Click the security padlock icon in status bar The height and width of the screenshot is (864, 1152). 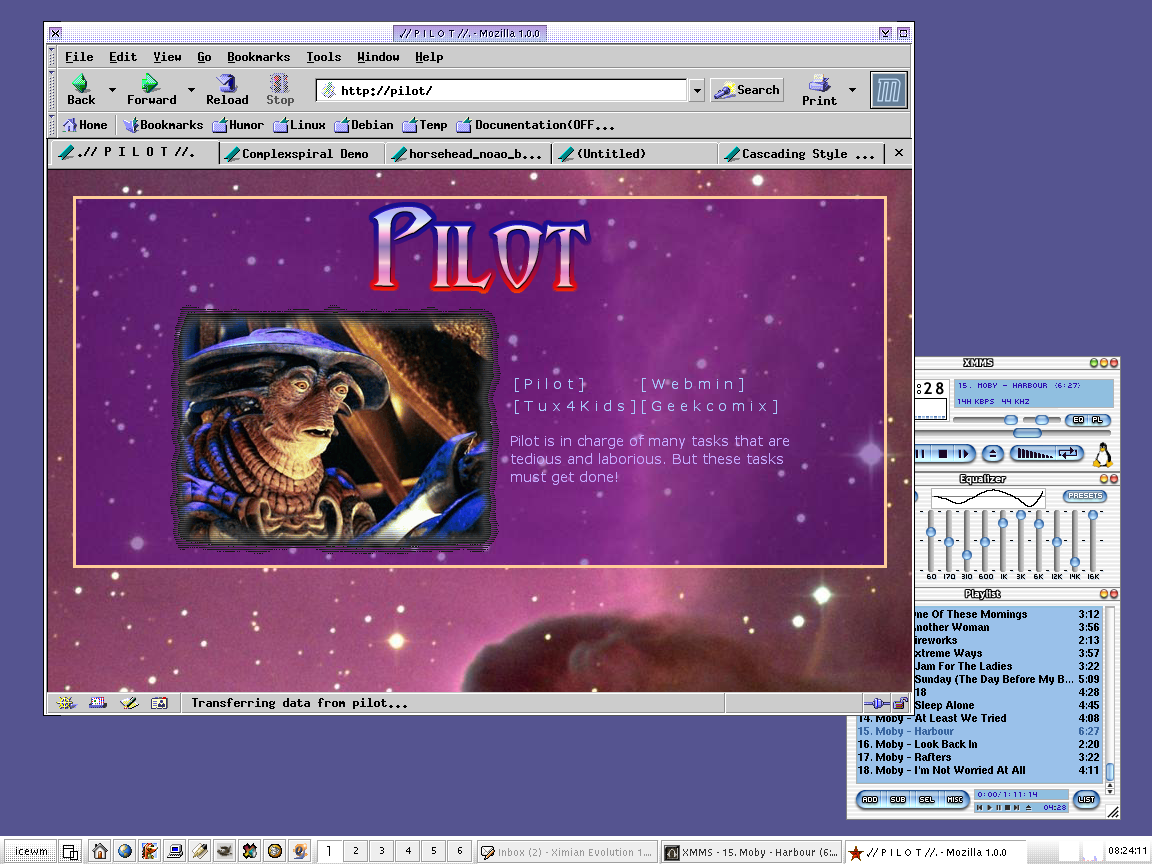tap(900, 703)
